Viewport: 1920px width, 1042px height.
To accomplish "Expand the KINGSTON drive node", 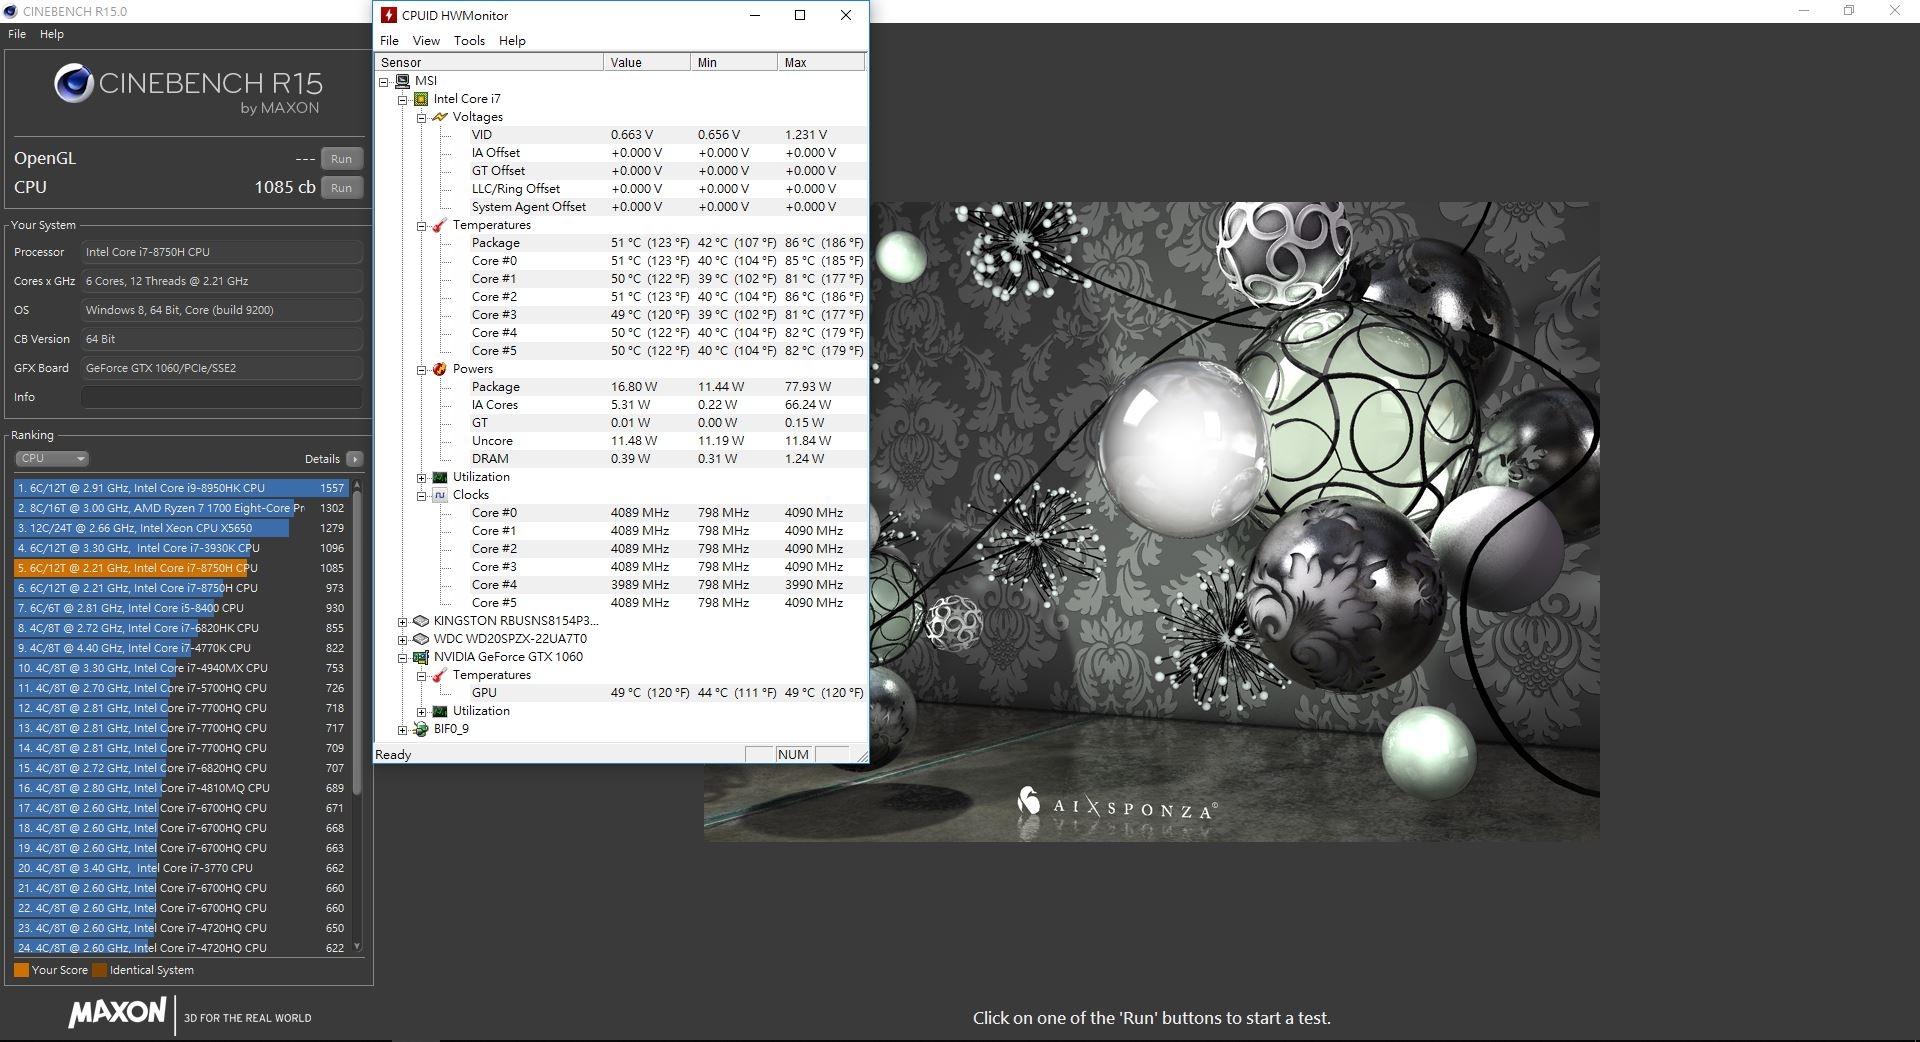I will [403, 622].
